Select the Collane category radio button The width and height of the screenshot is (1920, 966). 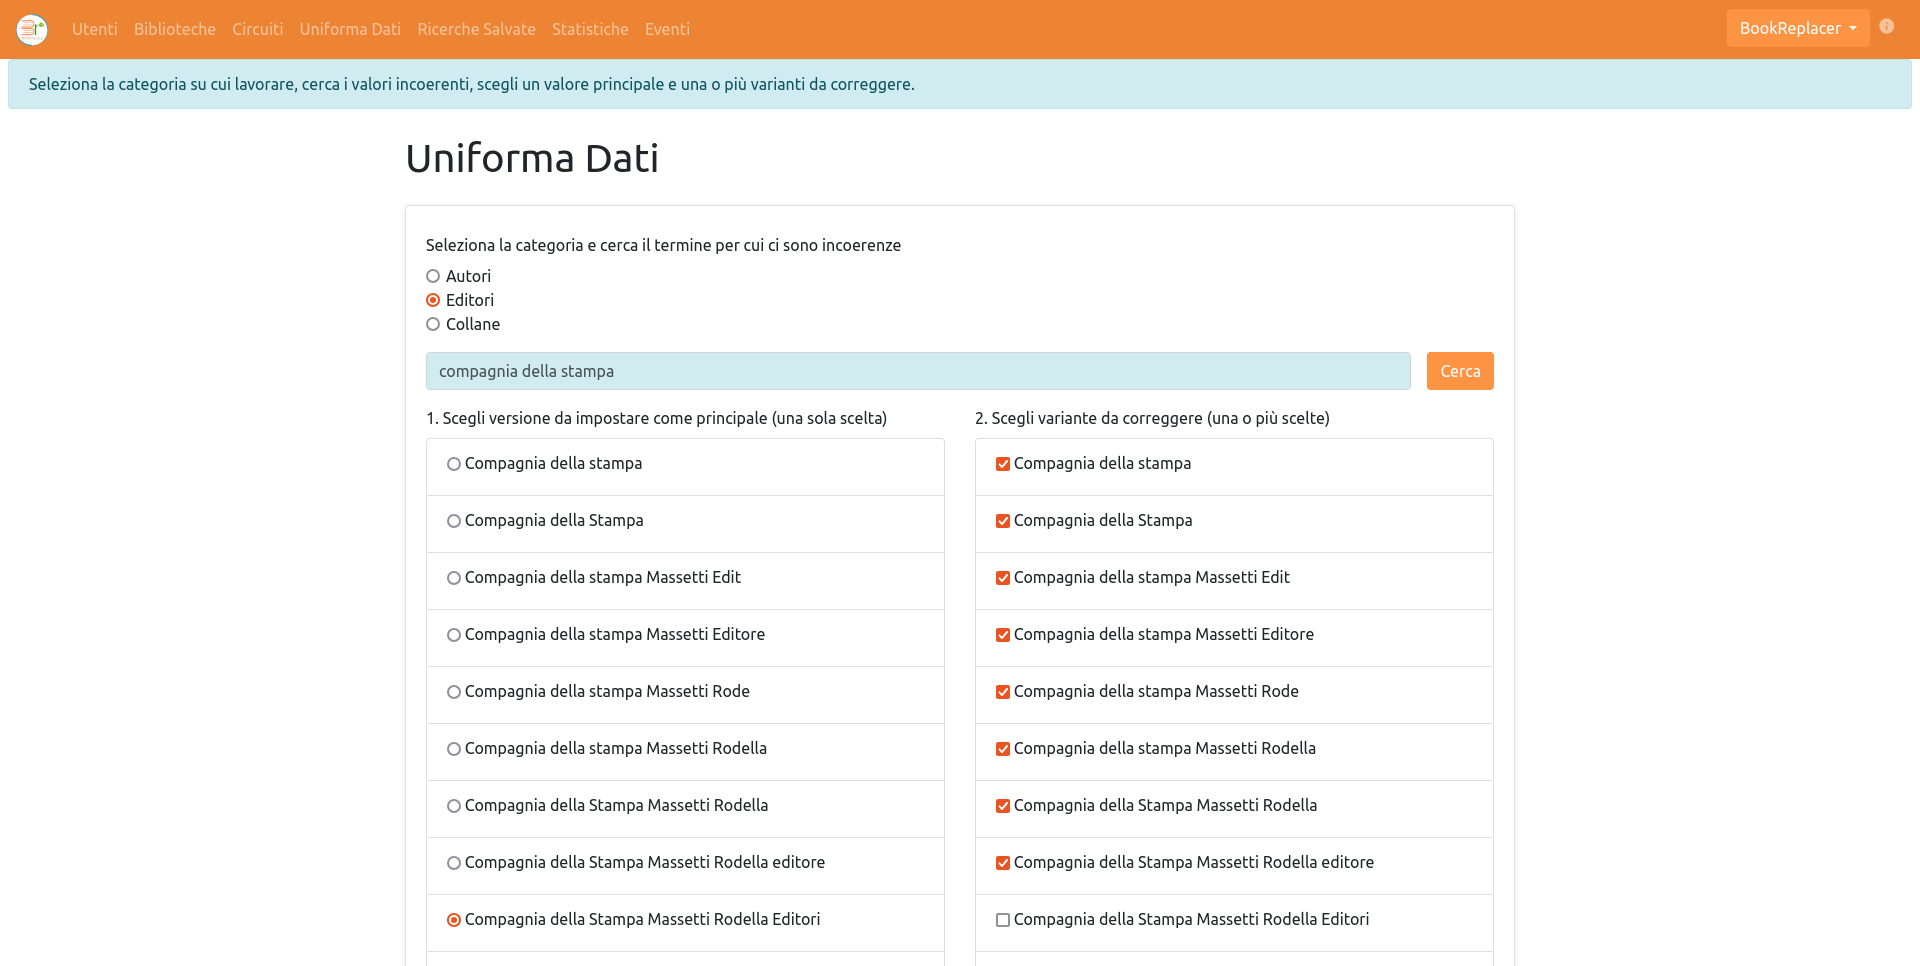click(x=433, y=324)
